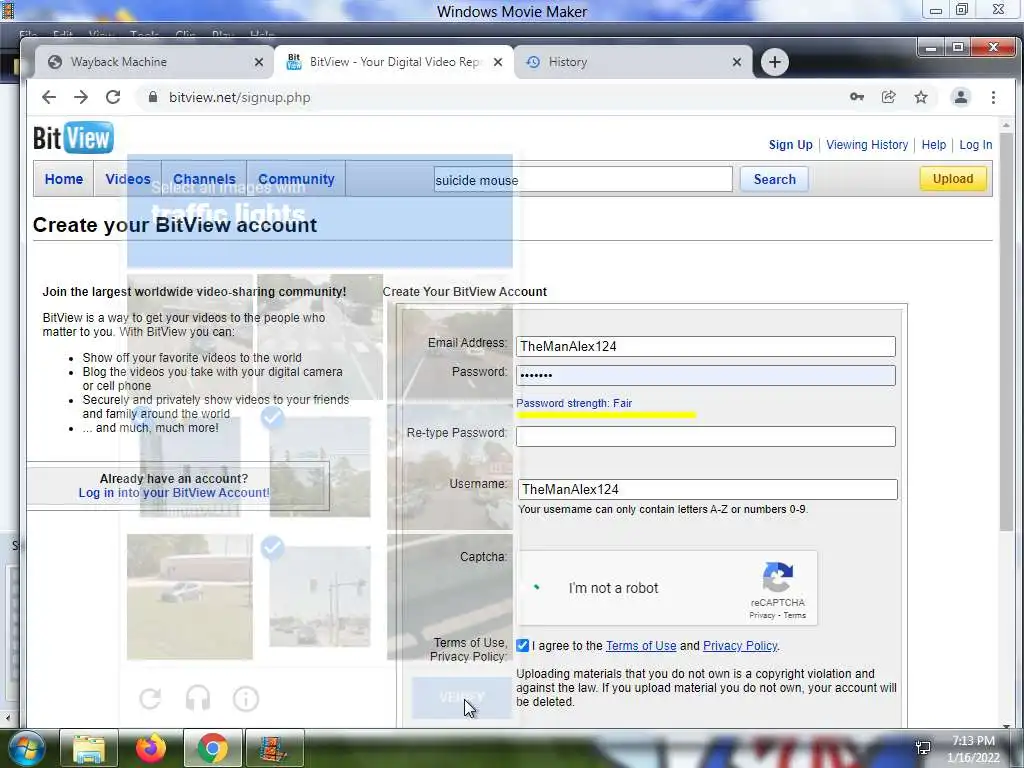The image size is (1024, 768).
Task: Open reCAPTCHA Privacy link
Action: [761, 615]
